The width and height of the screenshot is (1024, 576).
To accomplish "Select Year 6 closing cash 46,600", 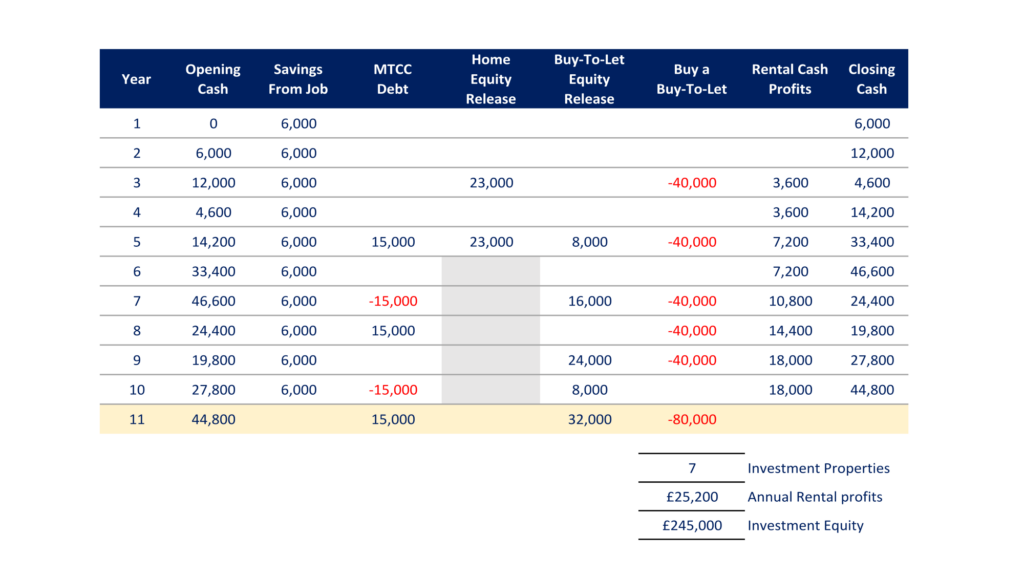I will point(872,271).
